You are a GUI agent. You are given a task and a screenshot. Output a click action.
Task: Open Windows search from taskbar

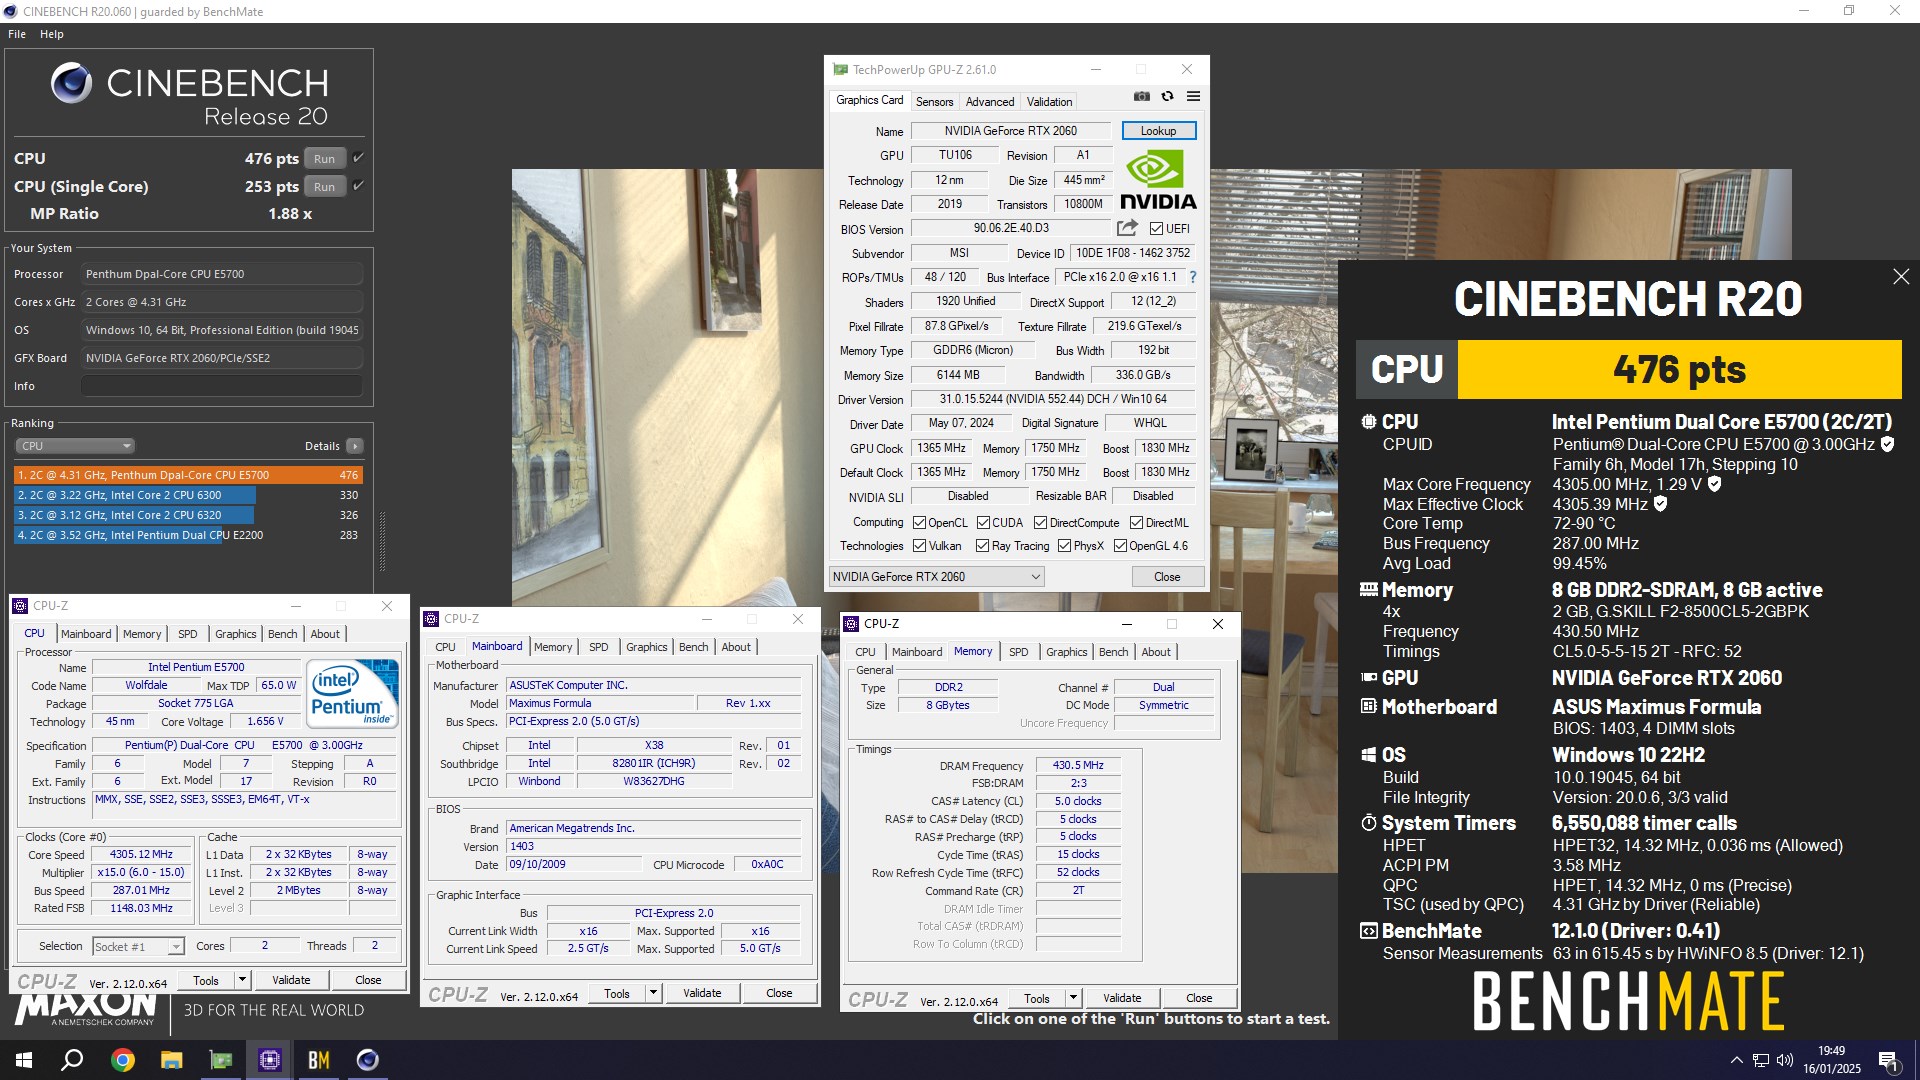click(x=72, y=1060)
